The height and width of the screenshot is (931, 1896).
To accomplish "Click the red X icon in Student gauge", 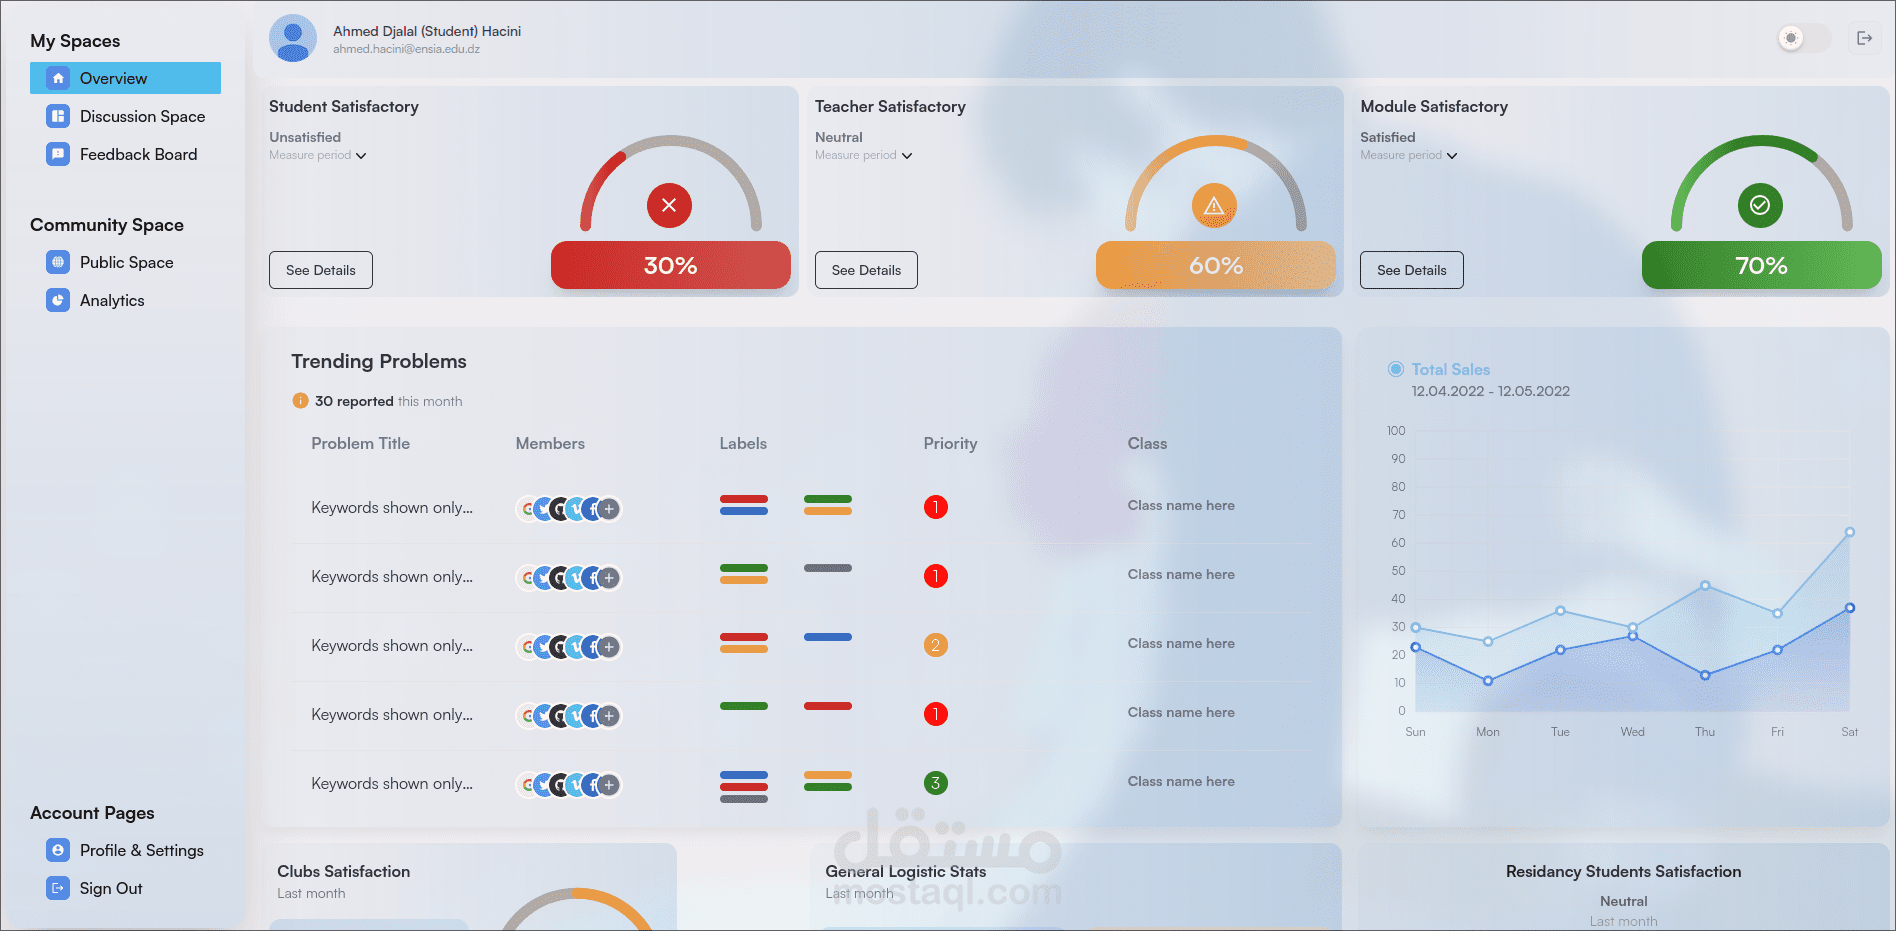I will click(x=669, y=205).
